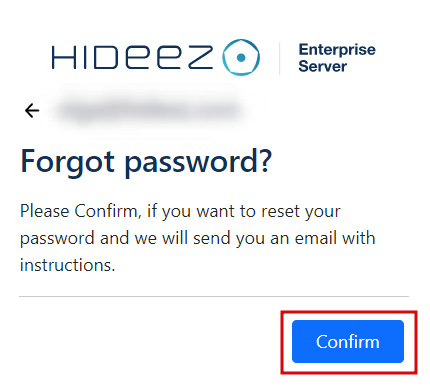
Task: Click the word instructions in the paragraph
Action: [x=68, y=265]
